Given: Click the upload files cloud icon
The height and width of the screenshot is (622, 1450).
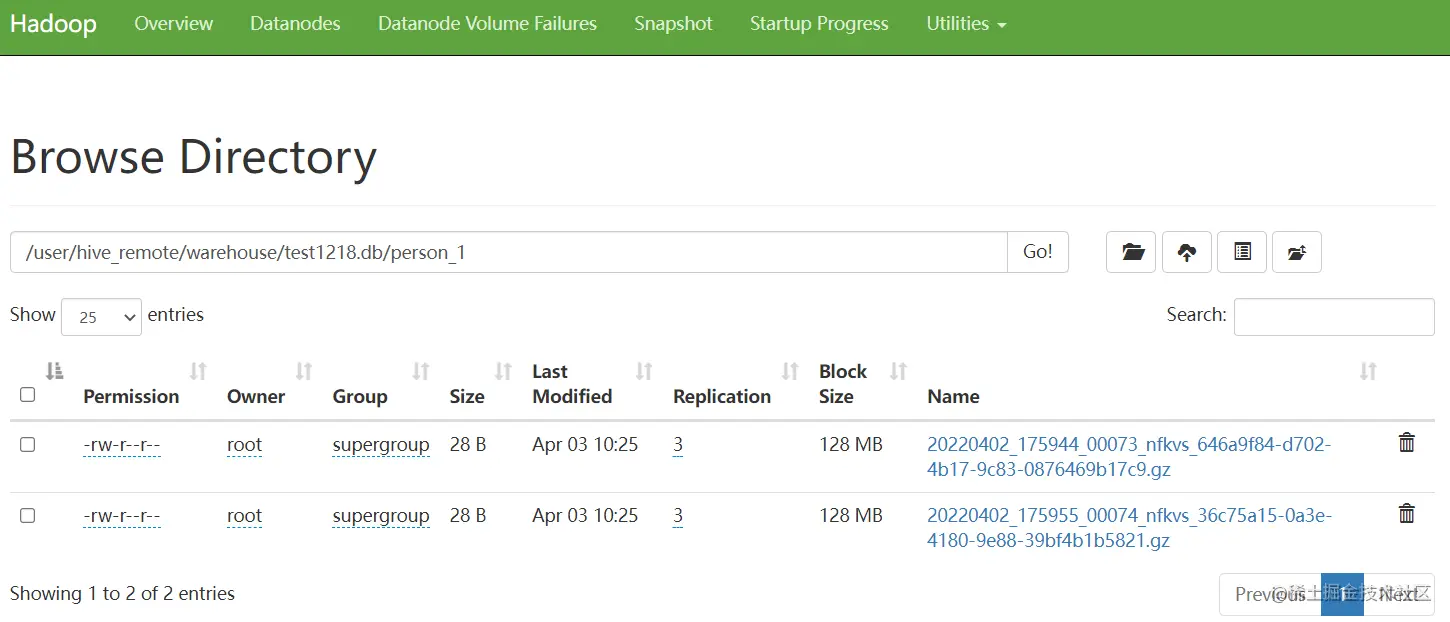Looking at the screenshot, I should [x=1187, y=252].
